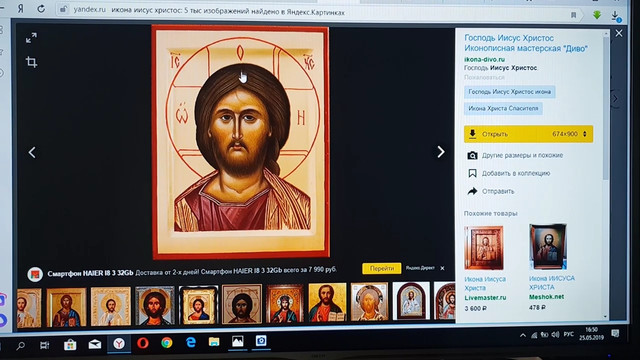Show hidden system tray icons
The width and height of the screenshot is (640, 360).
tap(523, 336)
